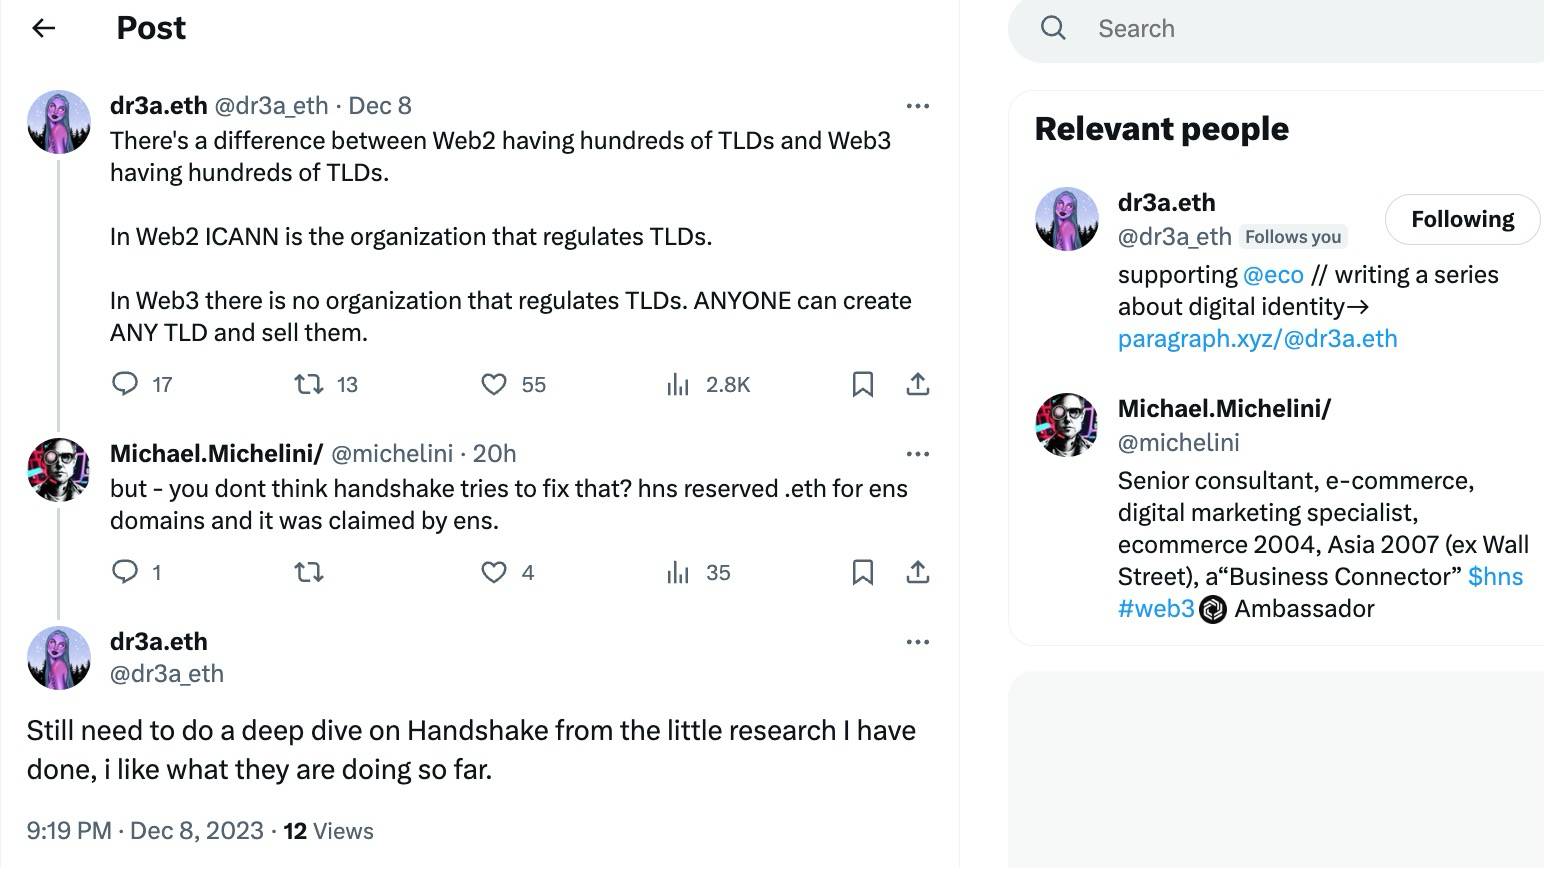
Task: Like dr3a.eth's post with 55 likes
Action: 494,384
